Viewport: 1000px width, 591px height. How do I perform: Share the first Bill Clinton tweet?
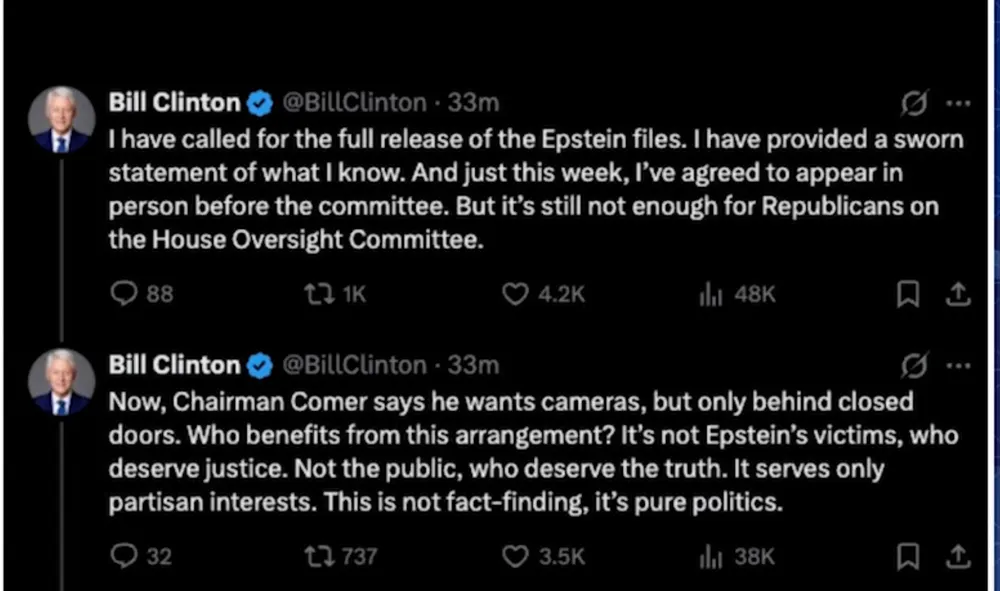coord(957,294)
